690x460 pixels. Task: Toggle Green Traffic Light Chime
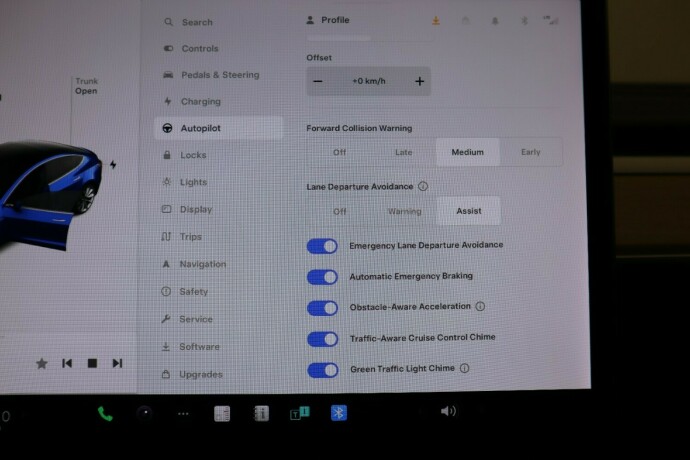coord(322,370)
